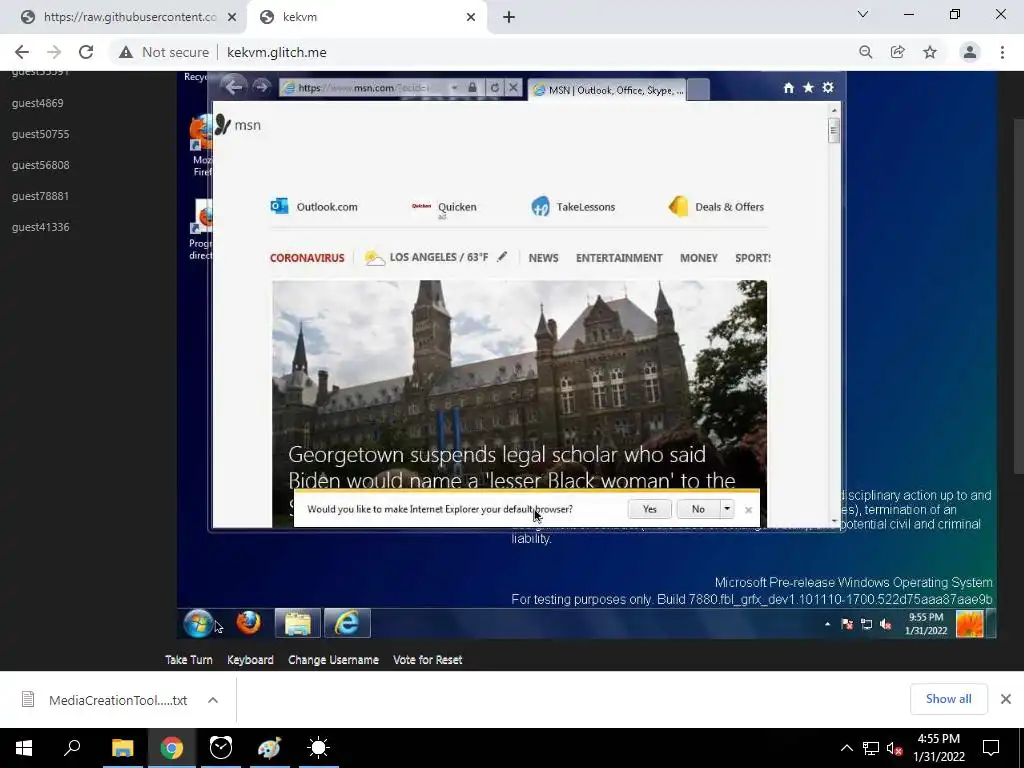Click Internet Explorer on the VM taskbar
The image size is (1024, 768).
pyautogui.click(x=347, y=623)
